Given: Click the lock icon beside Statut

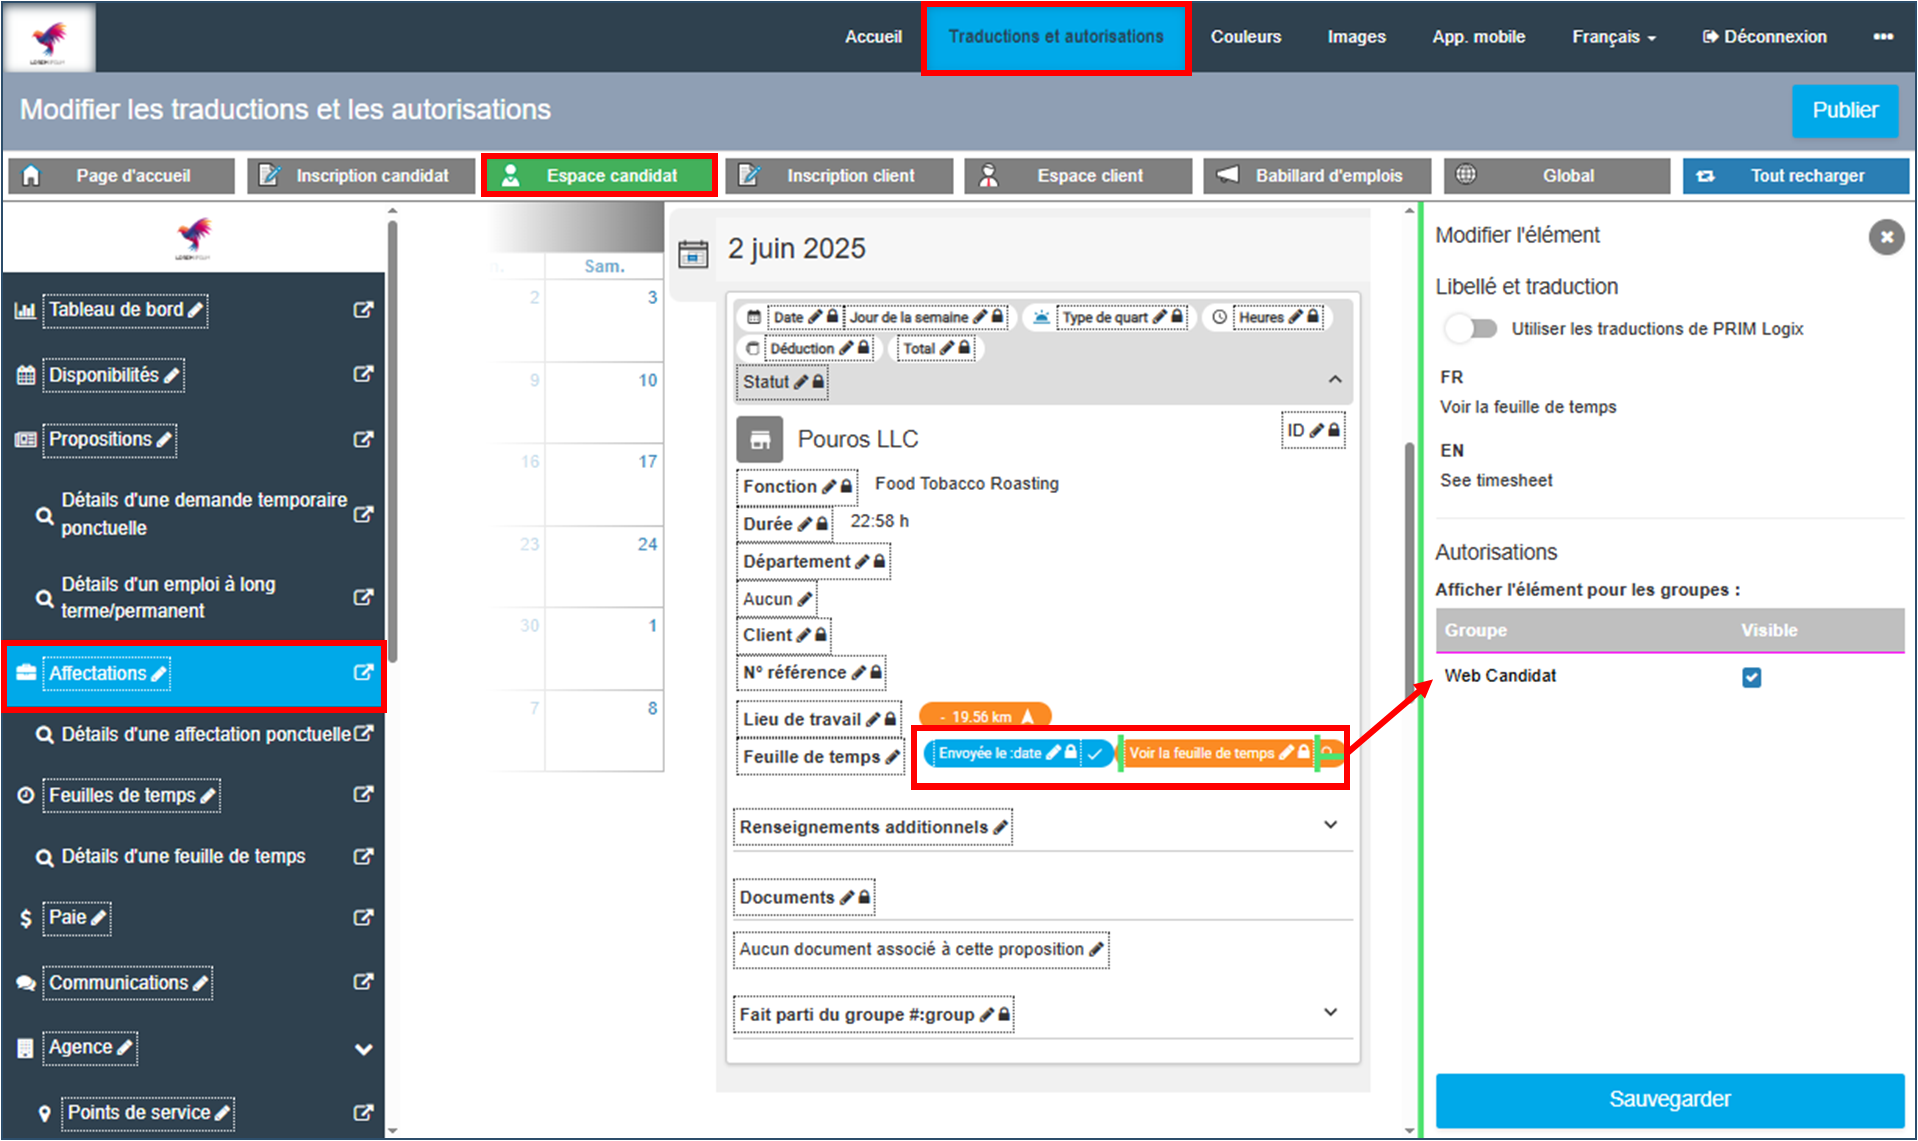Looking at the screenshot, I should (818, 382).
